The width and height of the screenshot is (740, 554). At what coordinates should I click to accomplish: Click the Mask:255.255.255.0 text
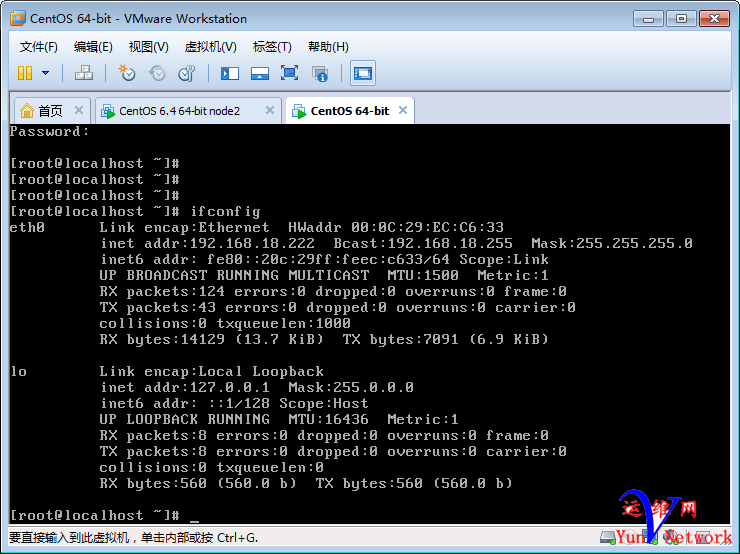(612, 243)
